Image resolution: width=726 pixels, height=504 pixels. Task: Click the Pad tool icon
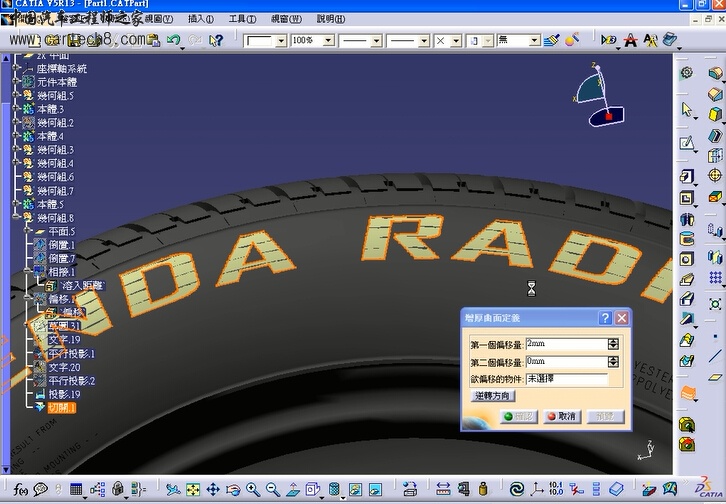687,176
